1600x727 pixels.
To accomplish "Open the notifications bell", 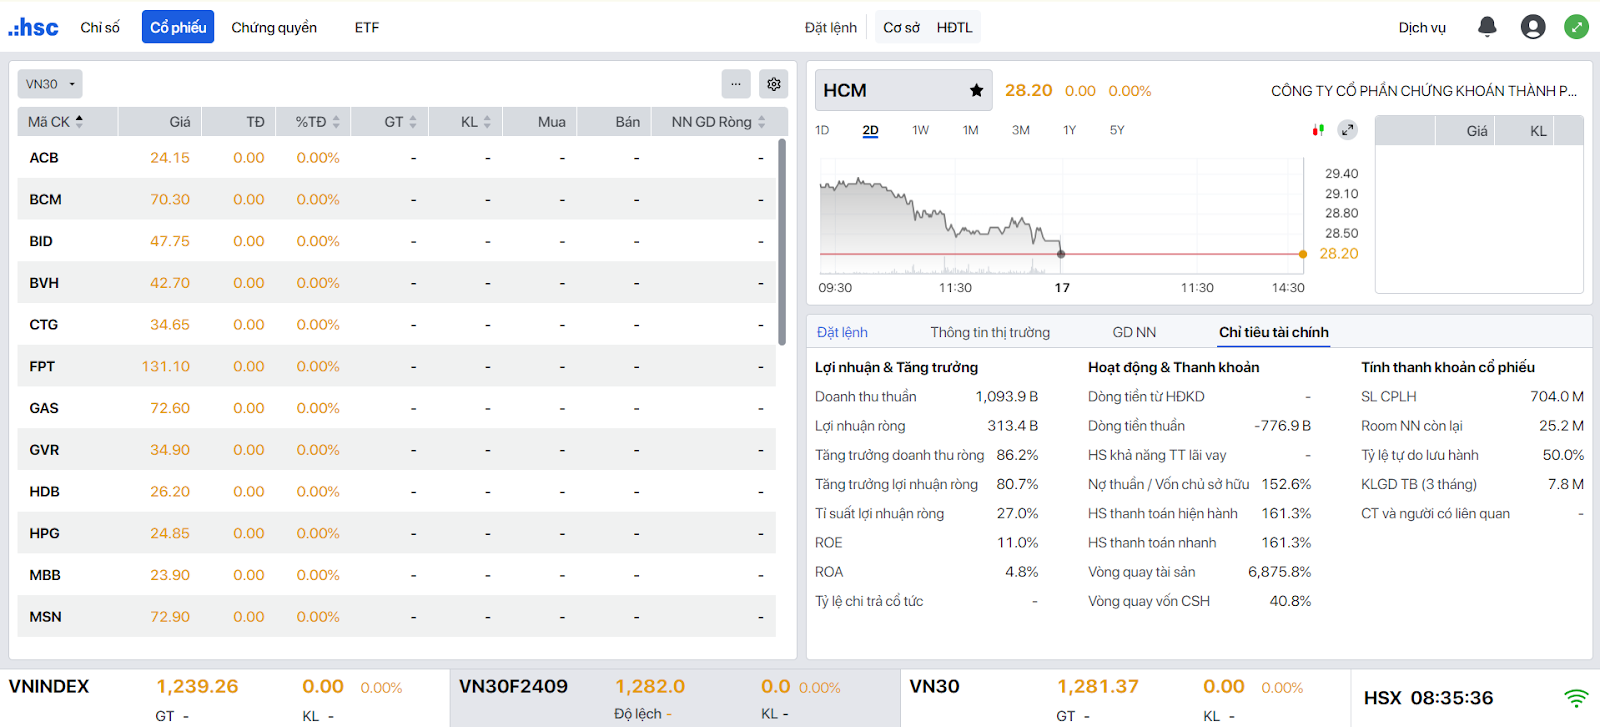I will point(1487,27).
